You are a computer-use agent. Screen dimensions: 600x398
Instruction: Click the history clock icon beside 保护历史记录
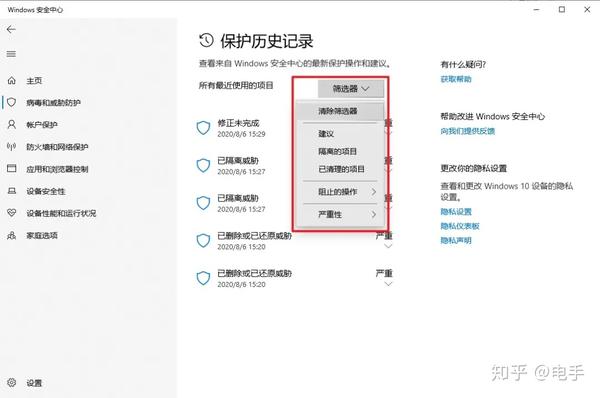206,41
